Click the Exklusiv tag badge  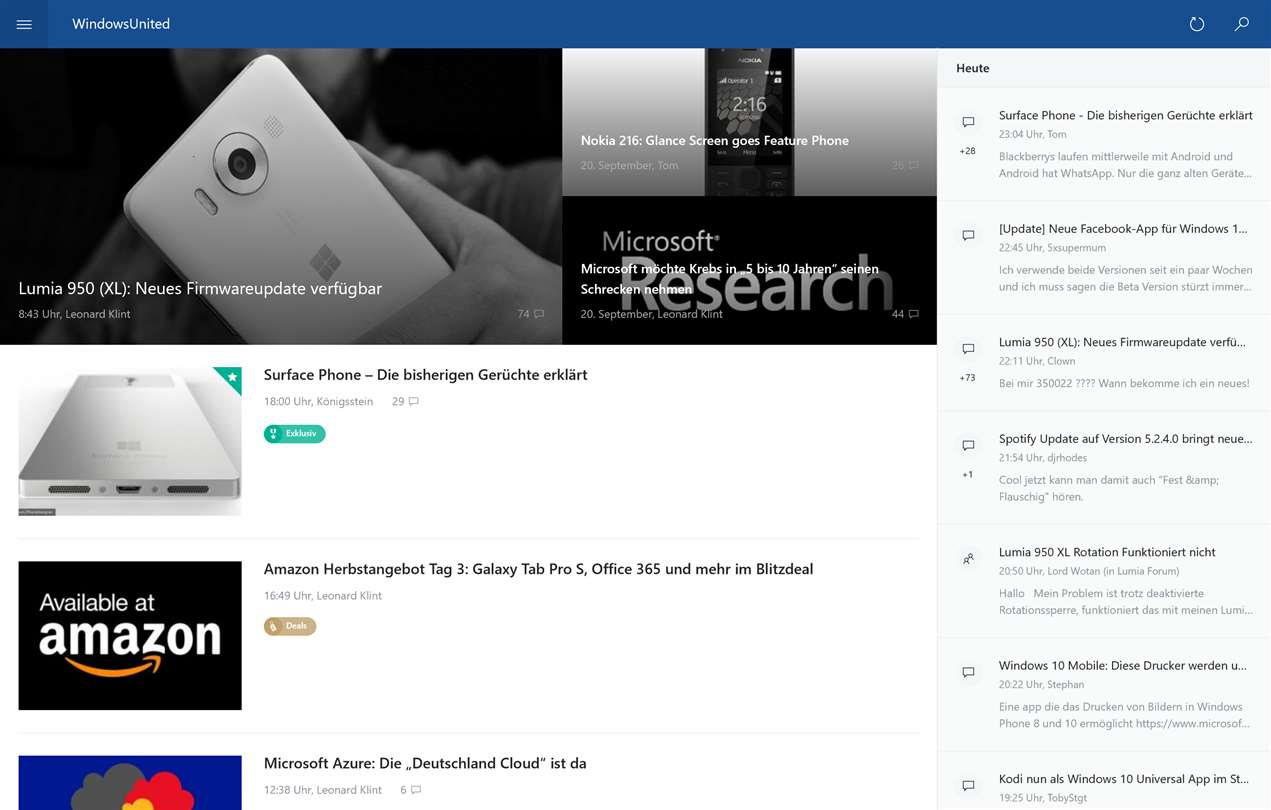coord(295,434)
